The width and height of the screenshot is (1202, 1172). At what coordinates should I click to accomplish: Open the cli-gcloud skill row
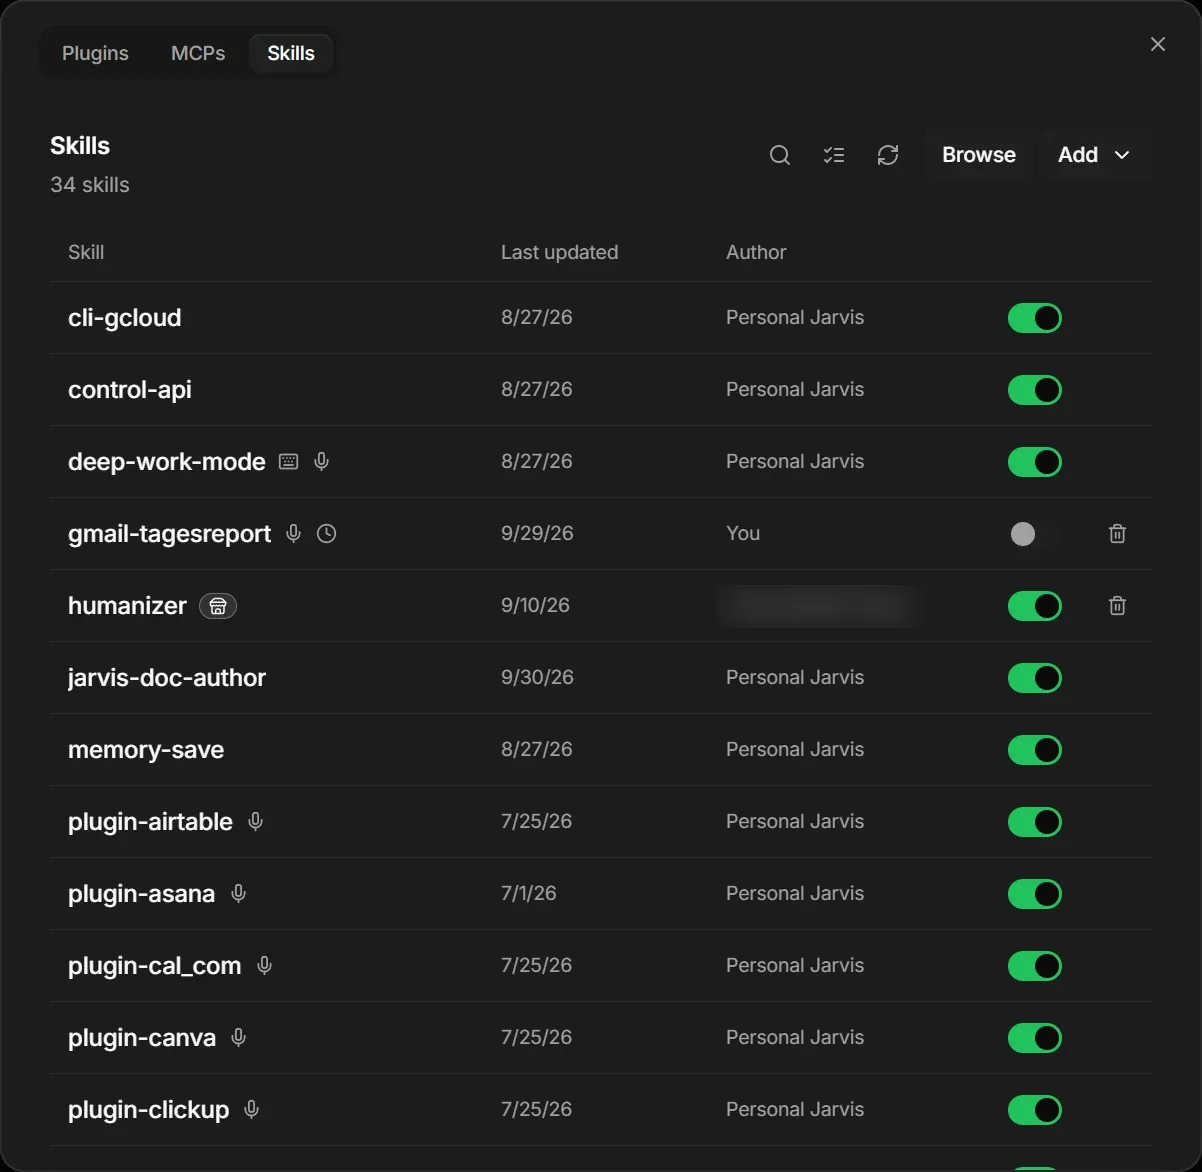point(600,318)
